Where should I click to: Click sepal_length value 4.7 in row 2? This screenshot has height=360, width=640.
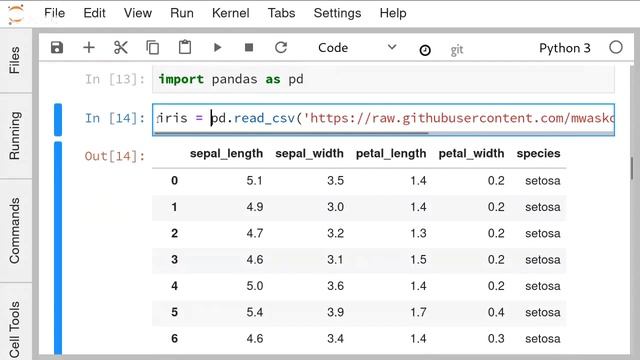click(x=254, y=233)
